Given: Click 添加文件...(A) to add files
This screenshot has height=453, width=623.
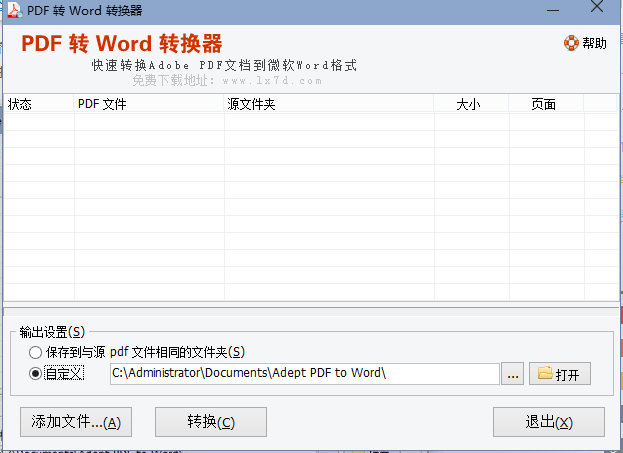Looking at the screenshot, I should 76,422.
